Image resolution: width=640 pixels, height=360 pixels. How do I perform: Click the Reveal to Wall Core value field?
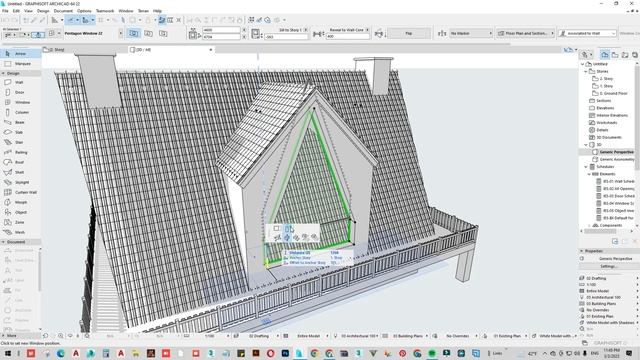[x=348, y=37]
